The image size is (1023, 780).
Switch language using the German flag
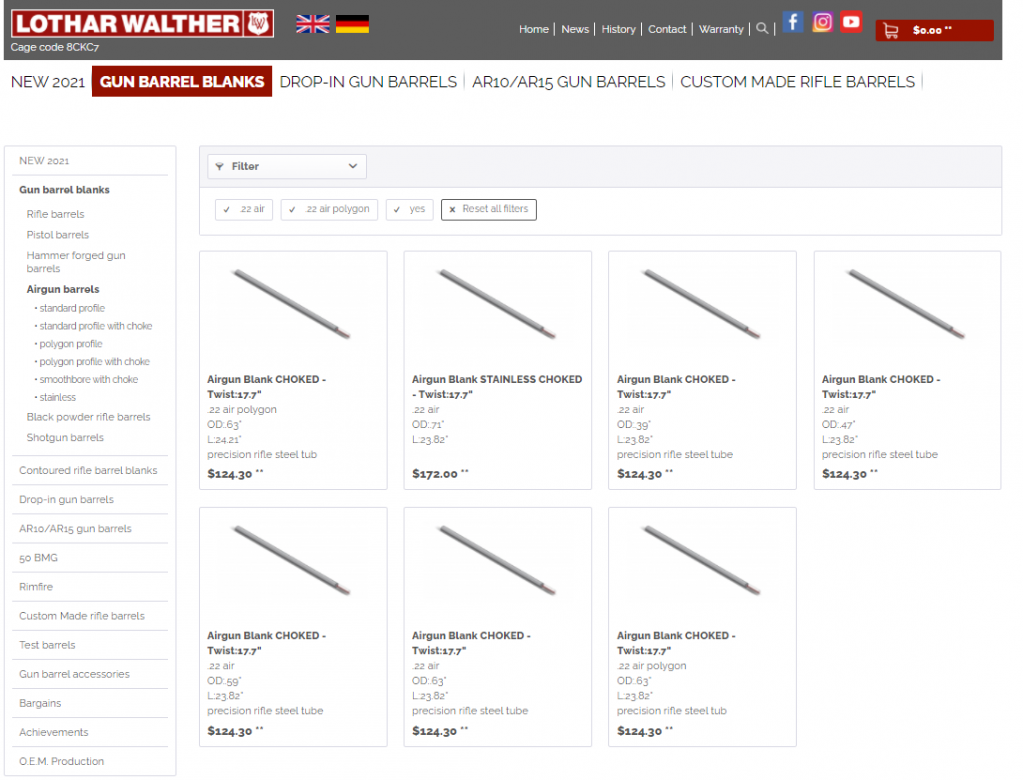point(352,24)
